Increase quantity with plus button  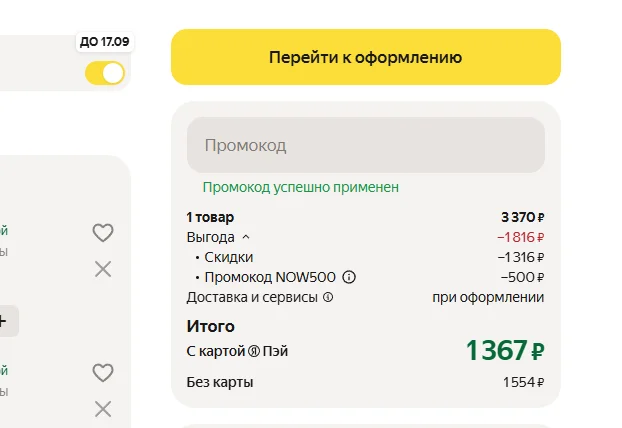tap(3, 321)
